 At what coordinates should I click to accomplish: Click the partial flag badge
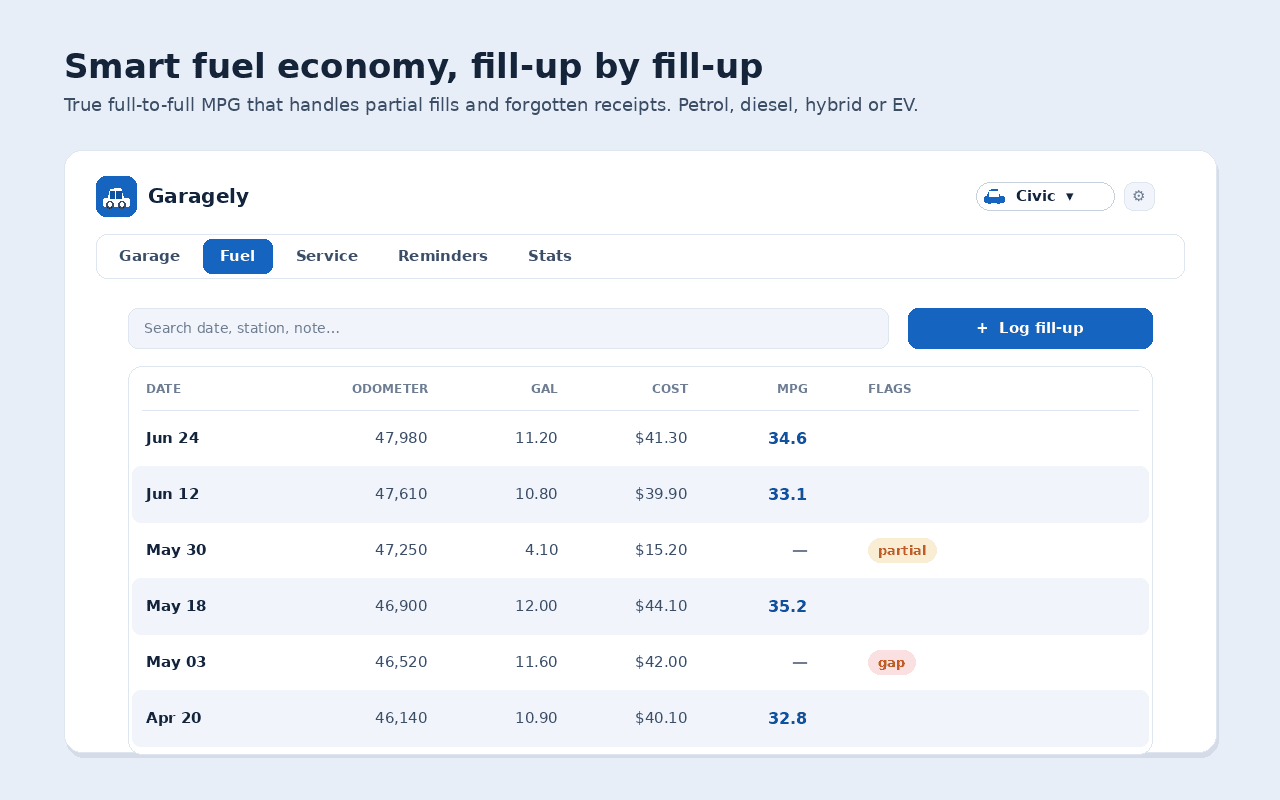point(902,550)
